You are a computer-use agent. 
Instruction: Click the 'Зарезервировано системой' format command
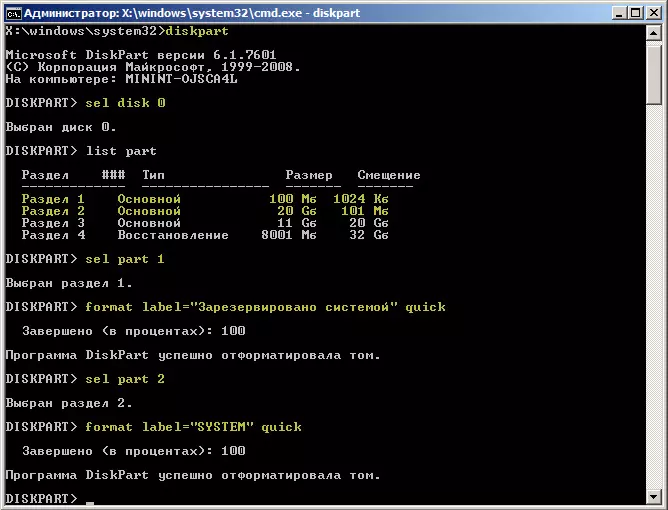265,307
